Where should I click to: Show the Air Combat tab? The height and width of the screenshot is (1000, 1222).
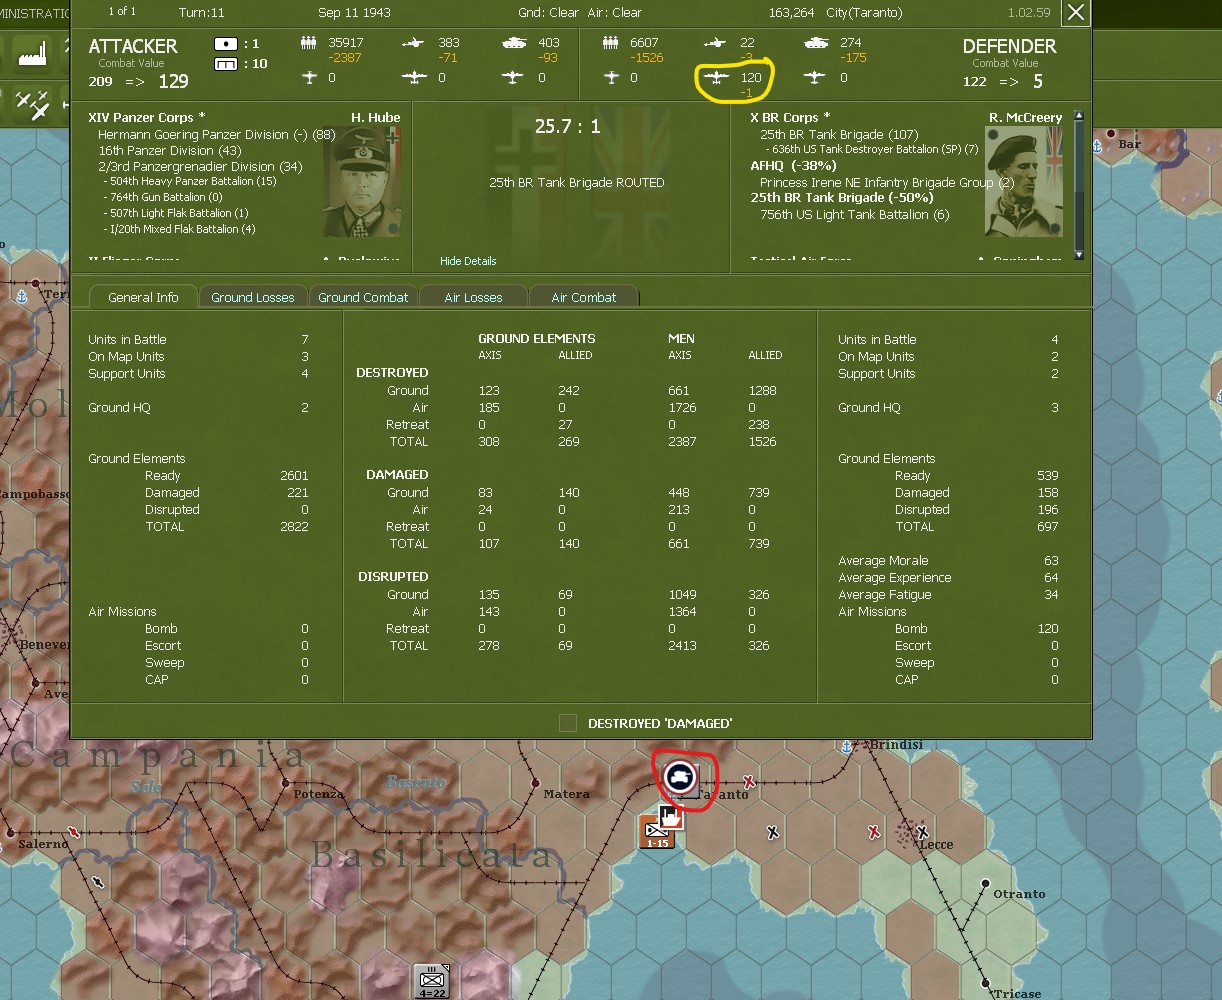click(x=584, y=297)
